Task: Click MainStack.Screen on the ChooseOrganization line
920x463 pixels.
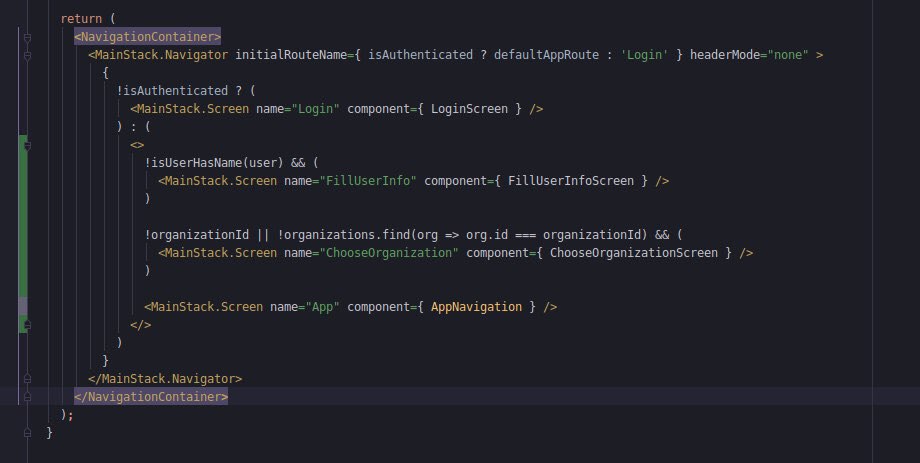Action: coord(221,253)
